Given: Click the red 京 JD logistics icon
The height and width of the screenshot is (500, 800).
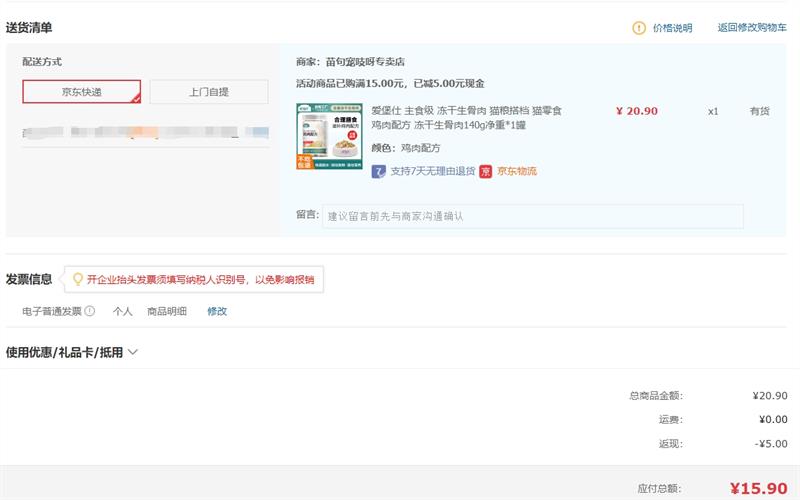Looking at the screenshot, I should pyautogui.click(x=486, y=171).
